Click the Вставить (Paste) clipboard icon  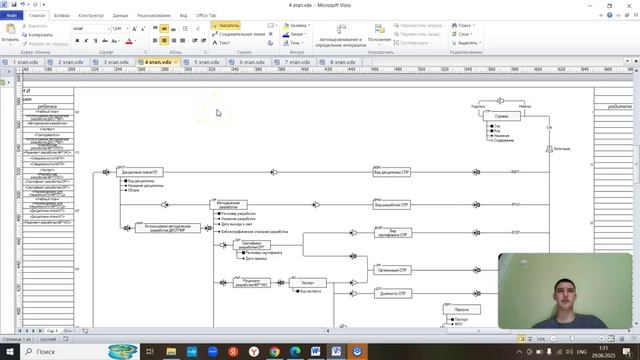coord(11,30)
